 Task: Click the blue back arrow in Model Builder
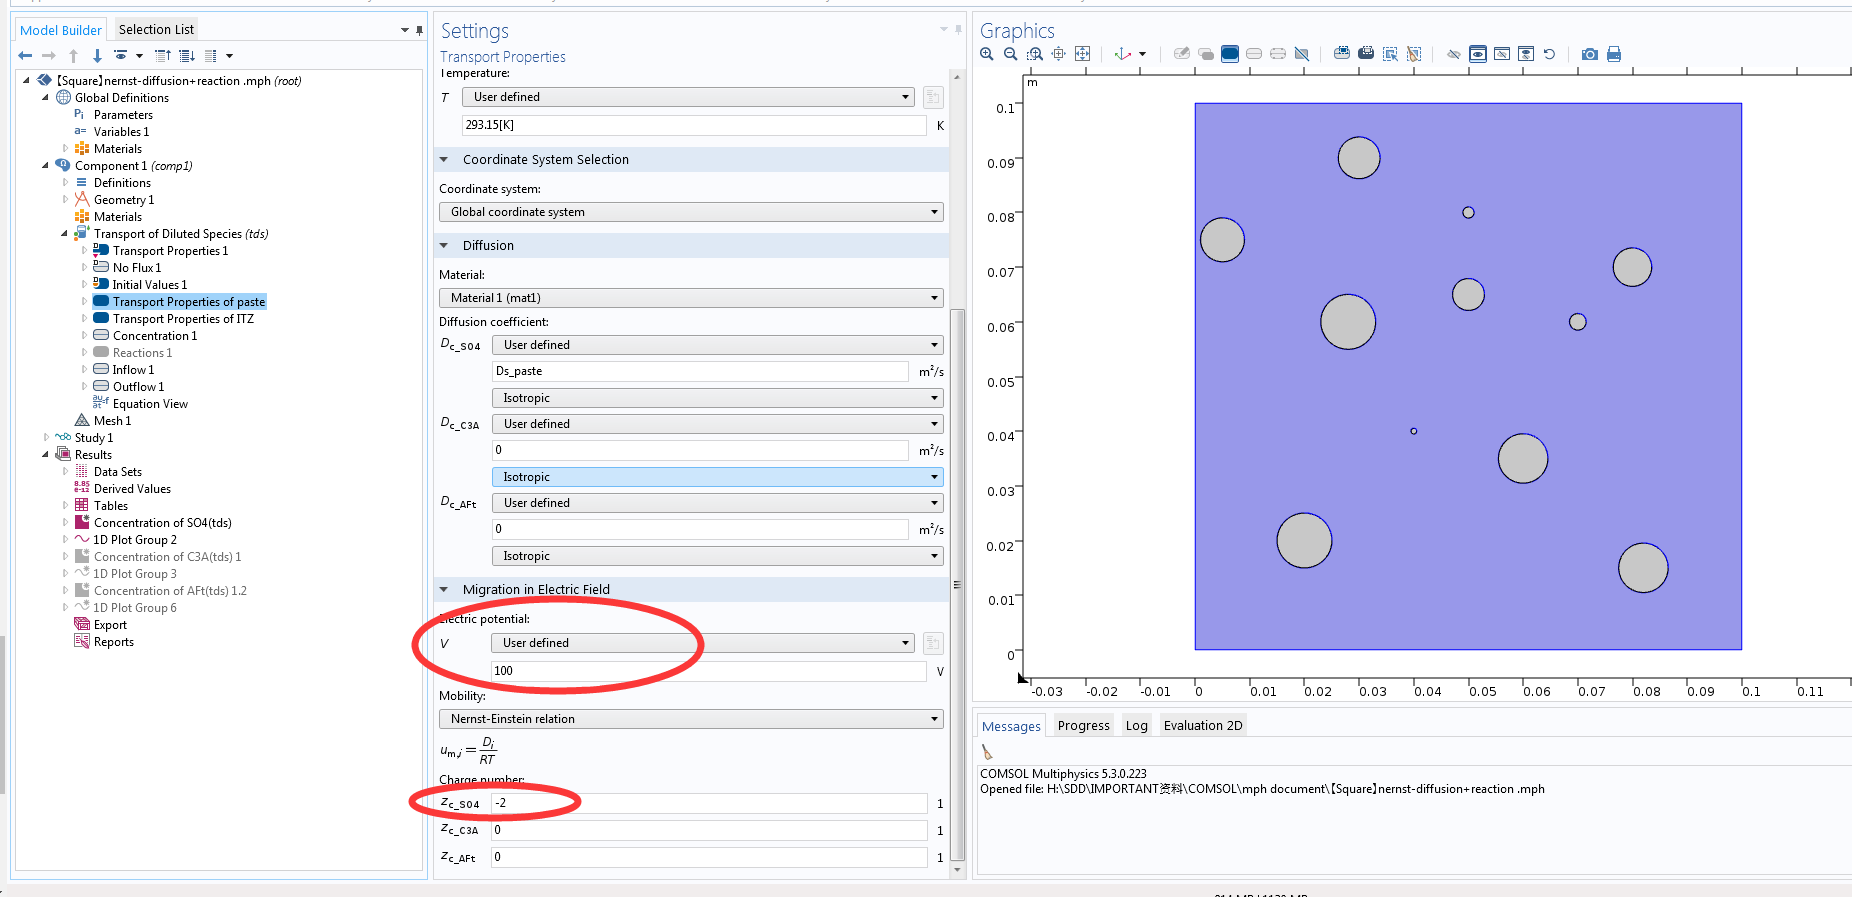(26, 56)
